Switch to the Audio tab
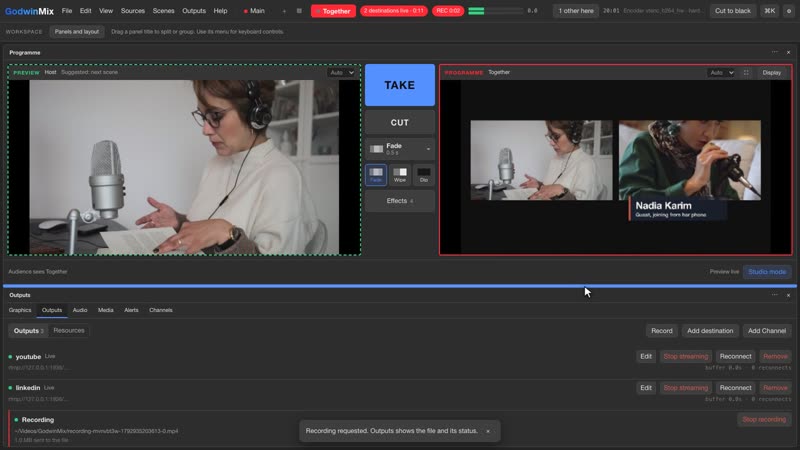Screen dimensions: 800x450 80,310
